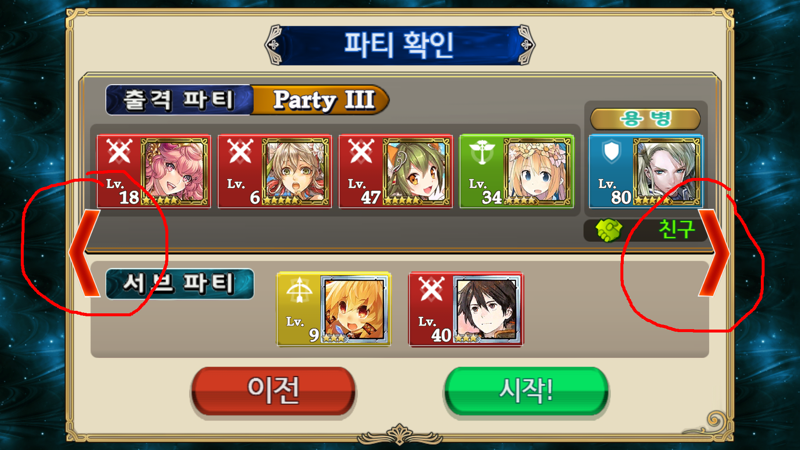Tap the green 시작! button

526,391
